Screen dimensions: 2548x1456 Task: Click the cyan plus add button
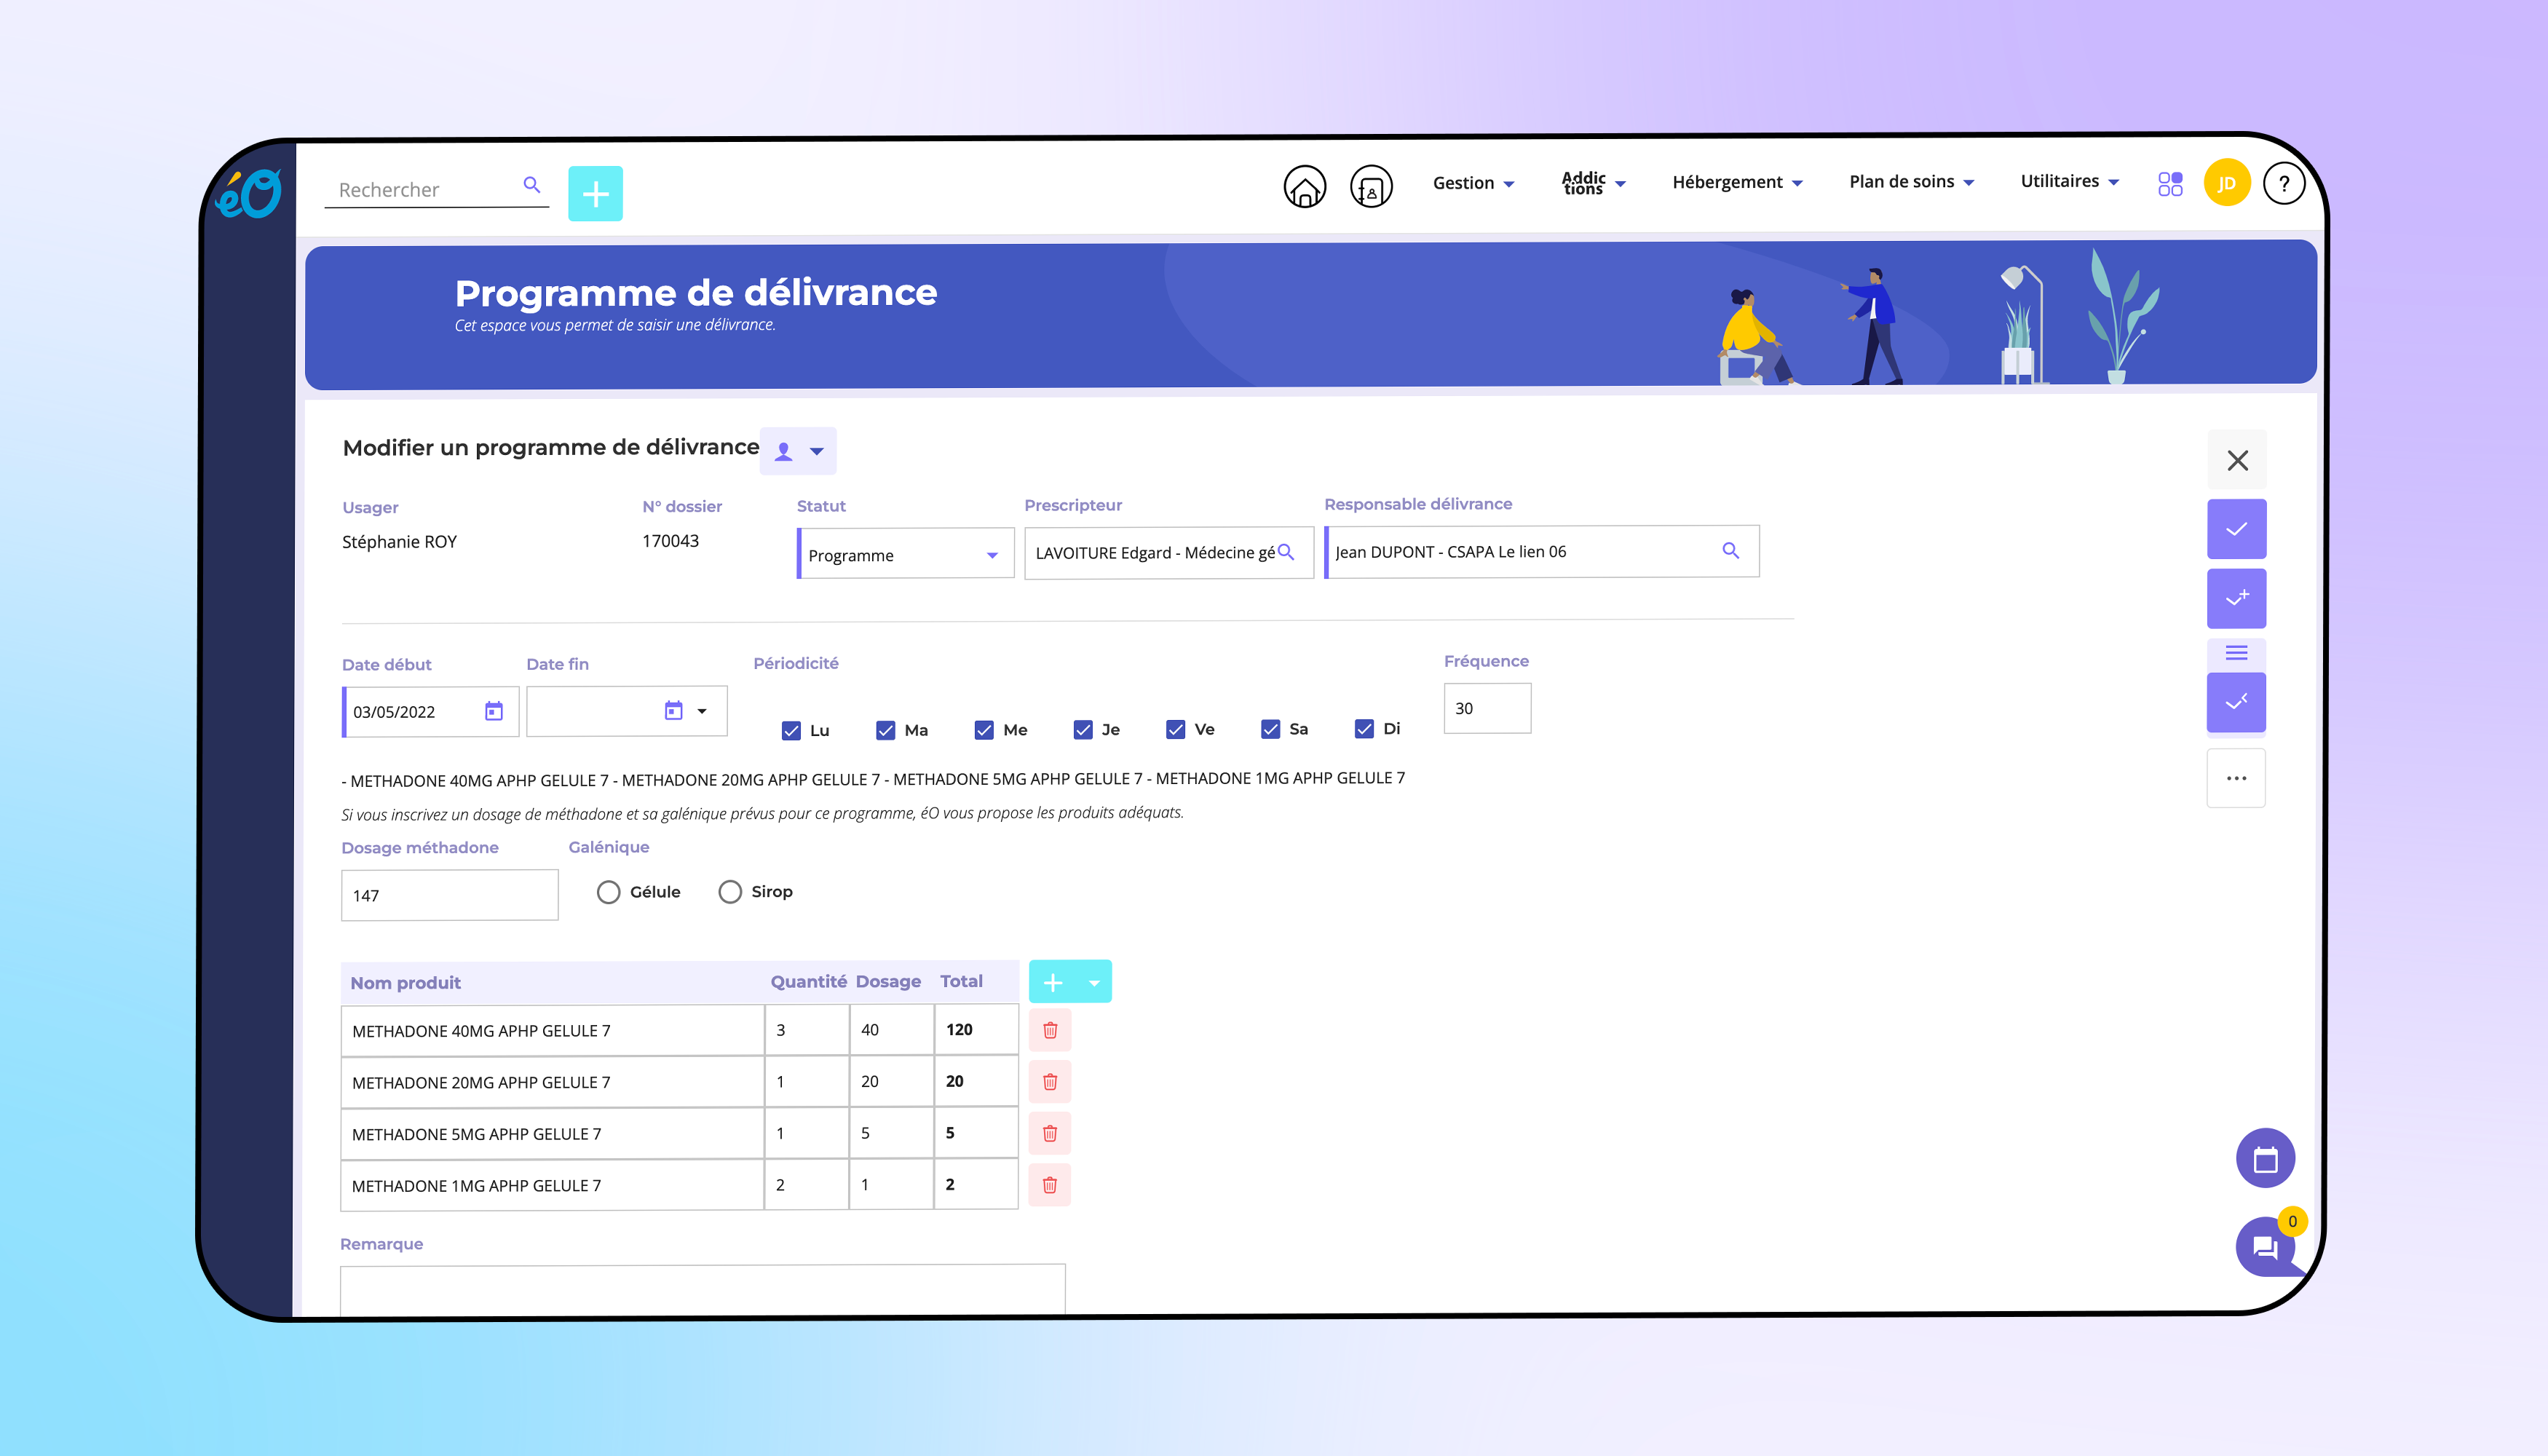(x=595, y=194)
